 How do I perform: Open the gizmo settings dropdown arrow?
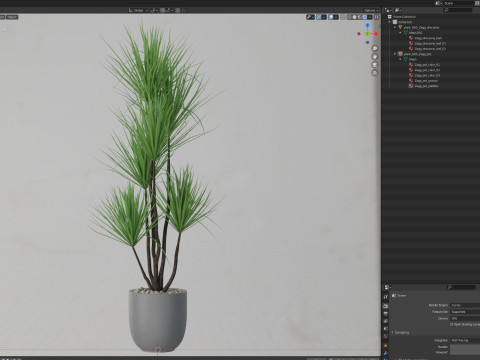tap(324, 17)
